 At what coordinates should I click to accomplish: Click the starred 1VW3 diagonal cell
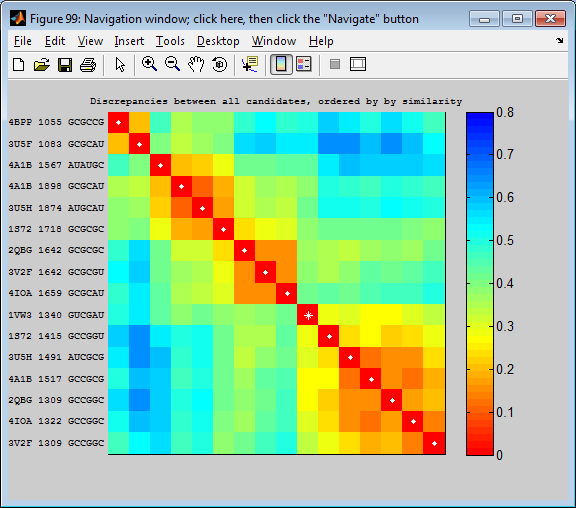coord(308,315)
